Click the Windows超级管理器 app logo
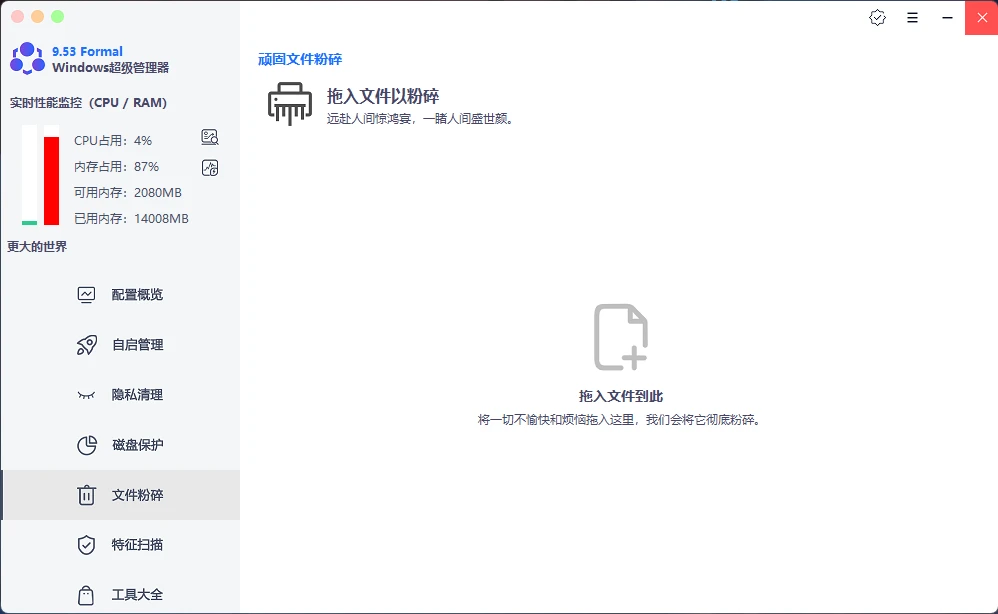The height and width of the screenshot is (614, 998). [24, 58]
